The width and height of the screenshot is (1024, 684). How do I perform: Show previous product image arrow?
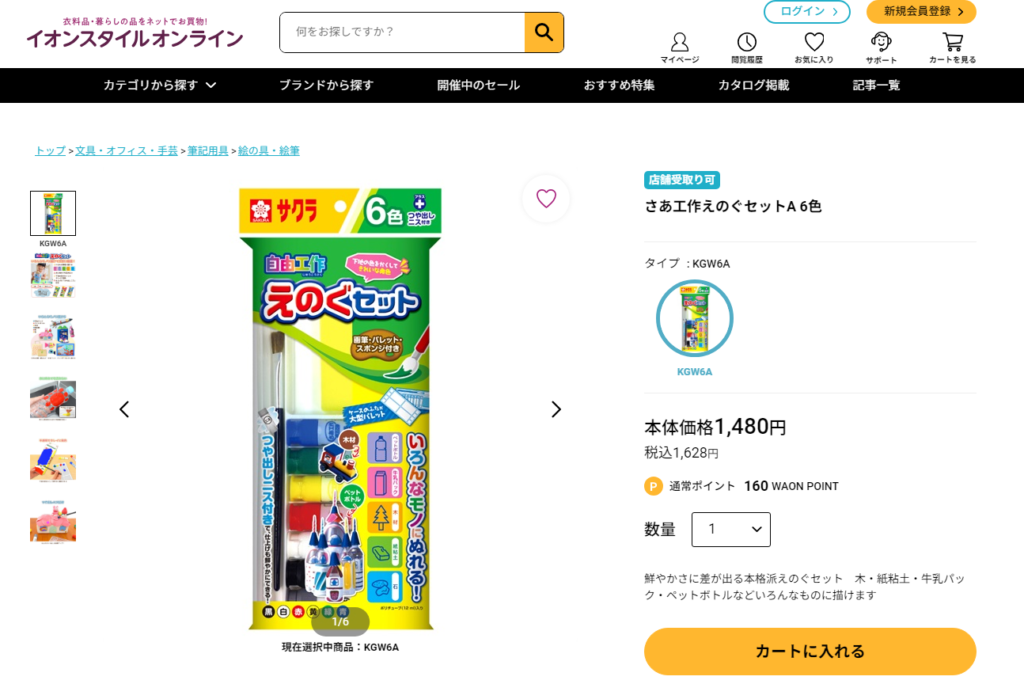[124, 410]
